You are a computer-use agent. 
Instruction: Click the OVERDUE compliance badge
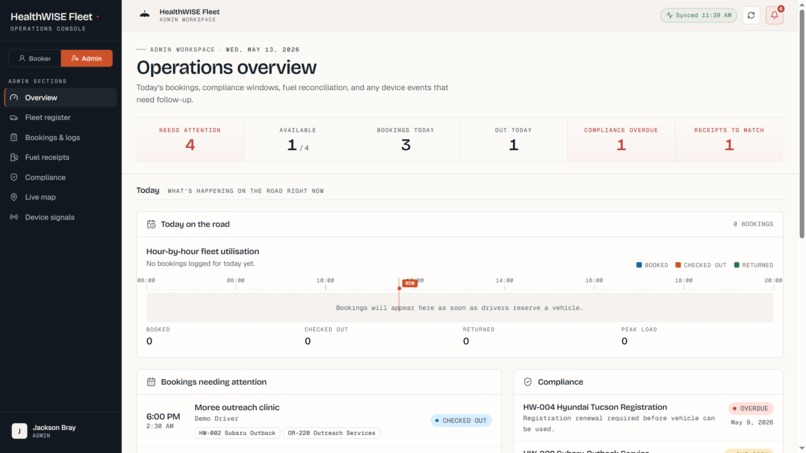(x=750, y=408)
